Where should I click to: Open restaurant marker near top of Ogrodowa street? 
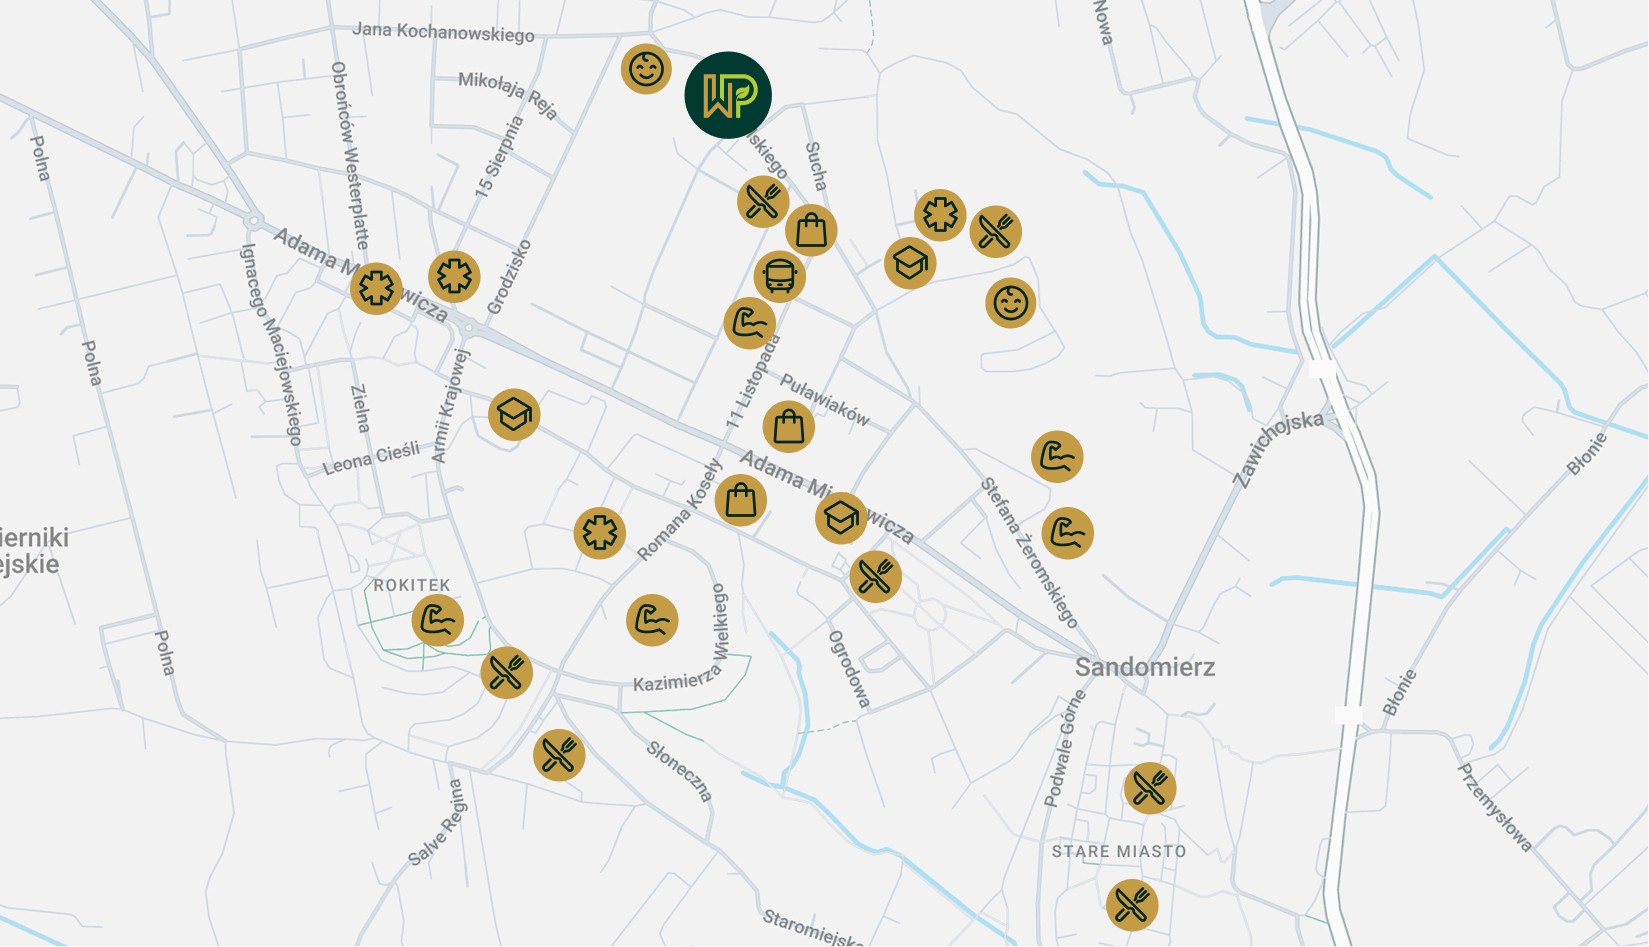[x=875, y=576]
